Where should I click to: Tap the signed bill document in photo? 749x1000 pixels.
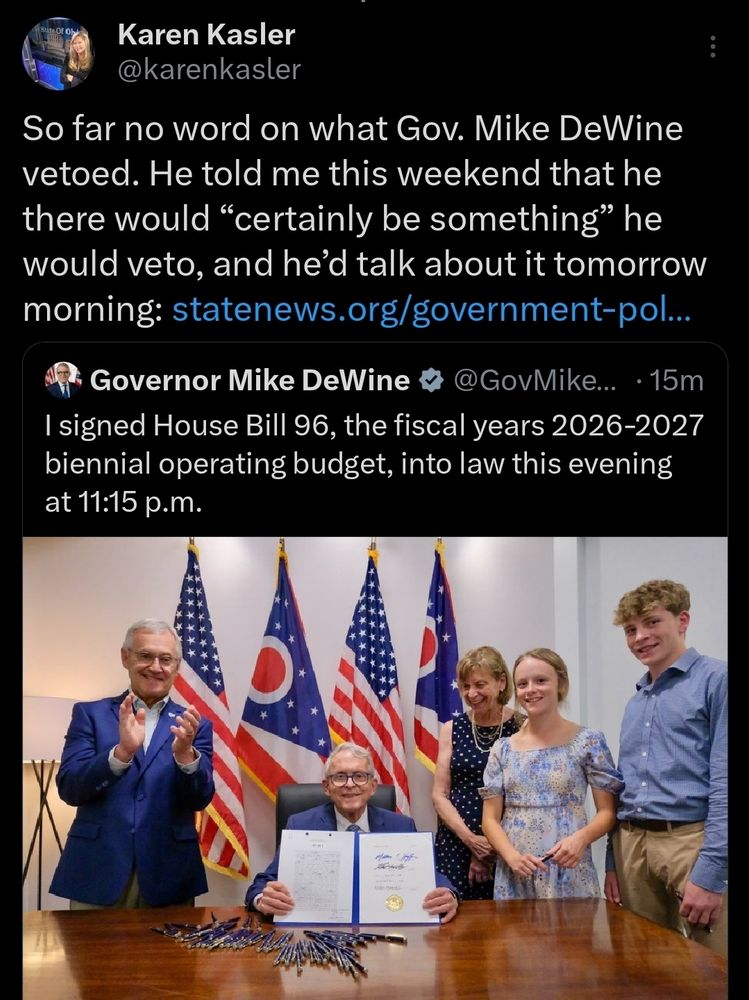pos(356,876)
